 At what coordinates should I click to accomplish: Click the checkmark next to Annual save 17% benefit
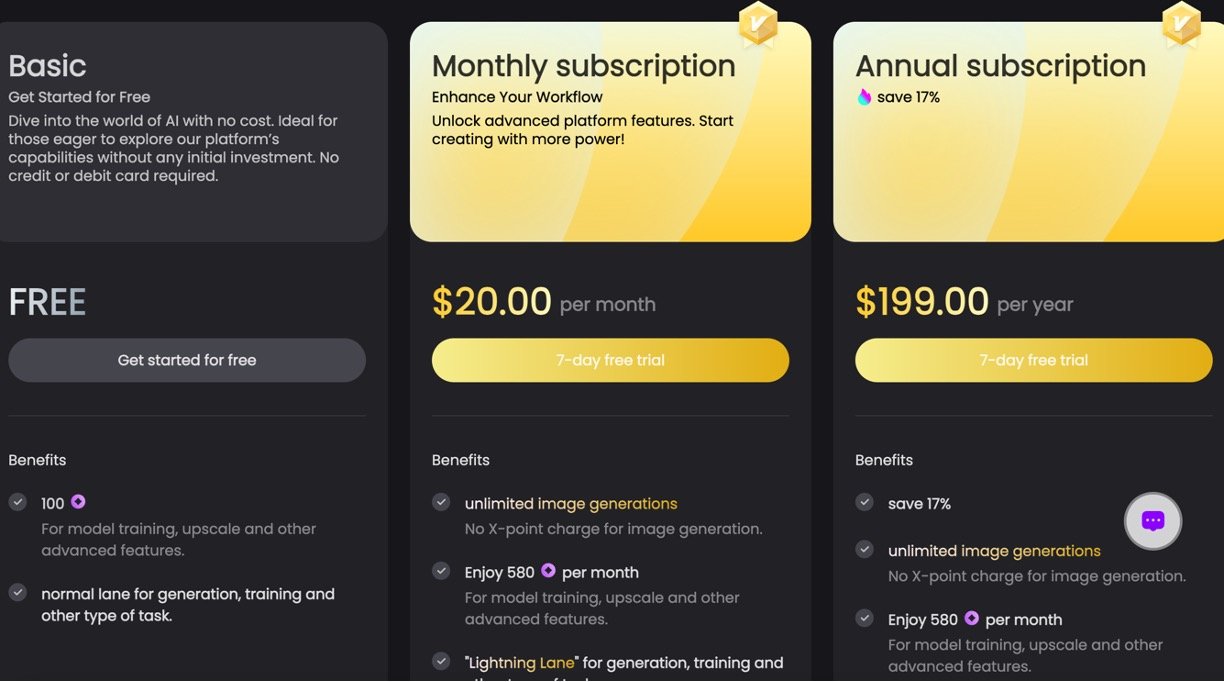click(x=864, y=502)
